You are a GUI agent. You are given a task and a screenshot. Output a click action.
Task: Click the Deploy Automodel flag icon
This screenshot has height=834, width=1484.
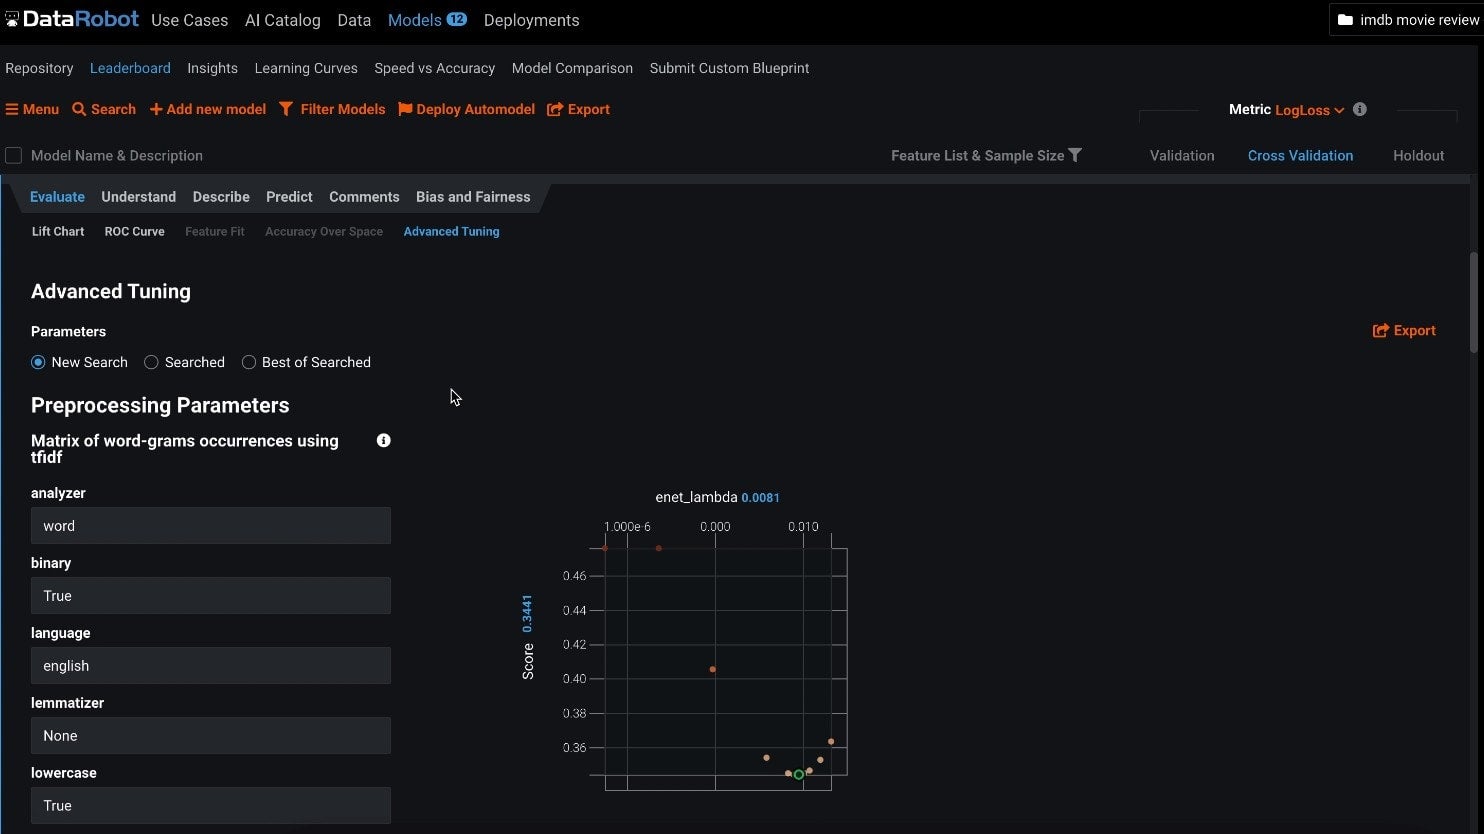[x=405, y=110]
